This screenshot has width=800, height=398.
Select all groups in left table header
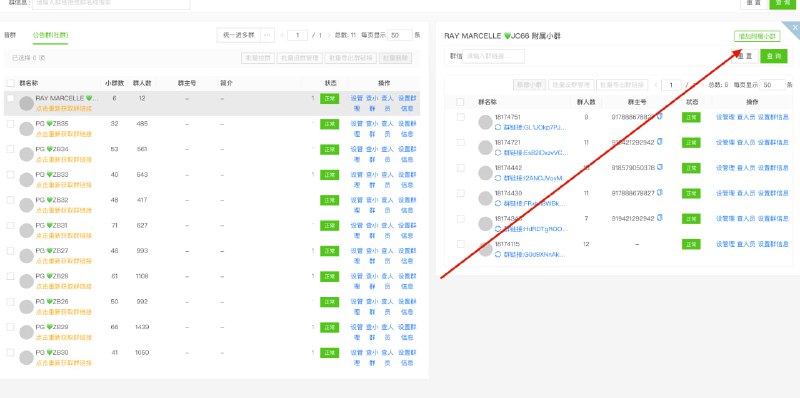pos(11,83)
